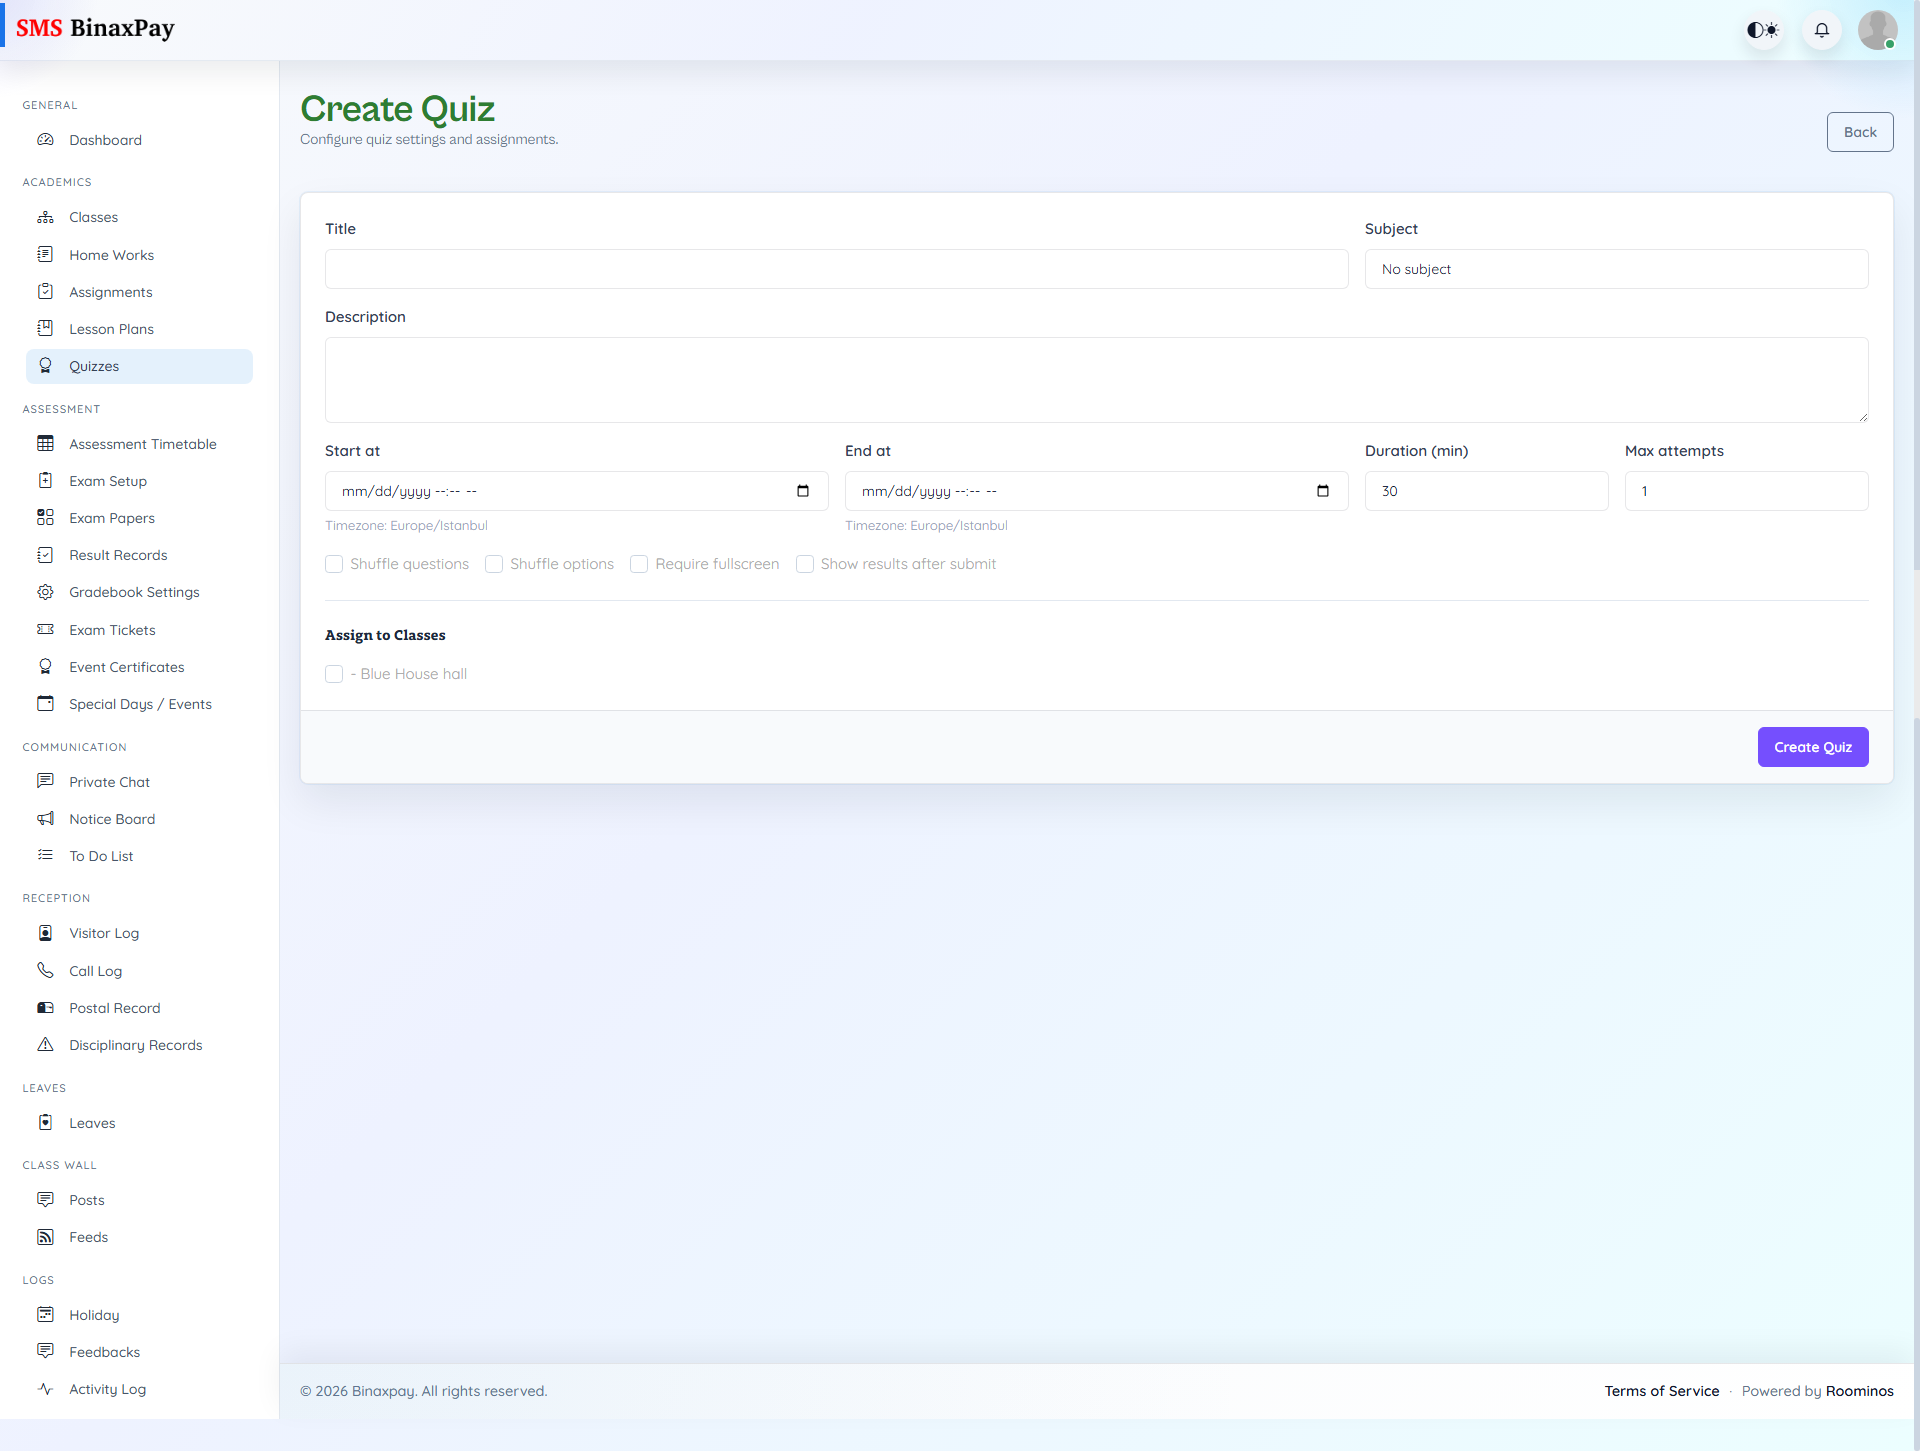Open the Start at date picker
The width and height of the screenshot is (1920, 1451).
pos(803,491)
